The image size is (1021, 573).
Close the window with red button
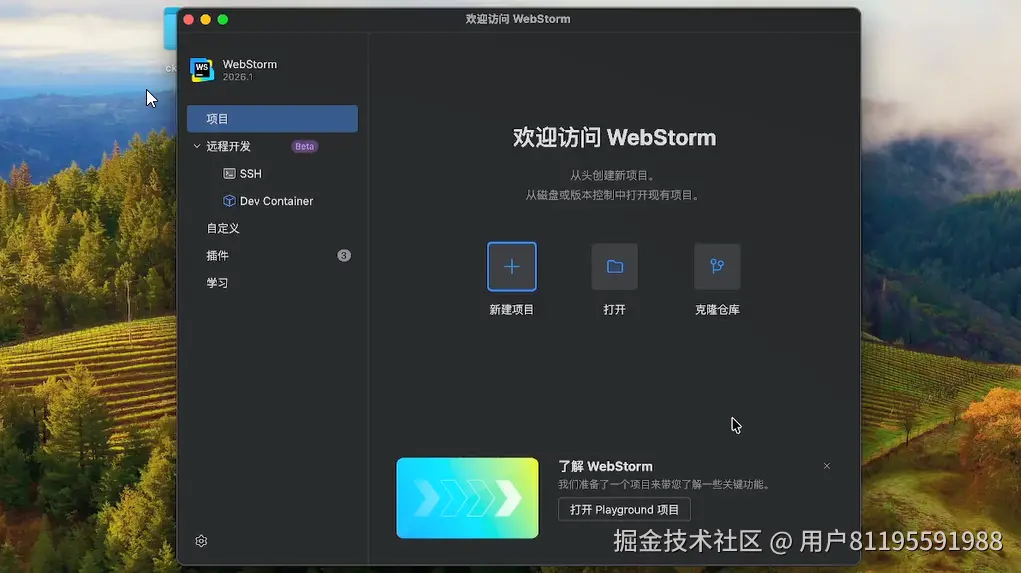189,20
